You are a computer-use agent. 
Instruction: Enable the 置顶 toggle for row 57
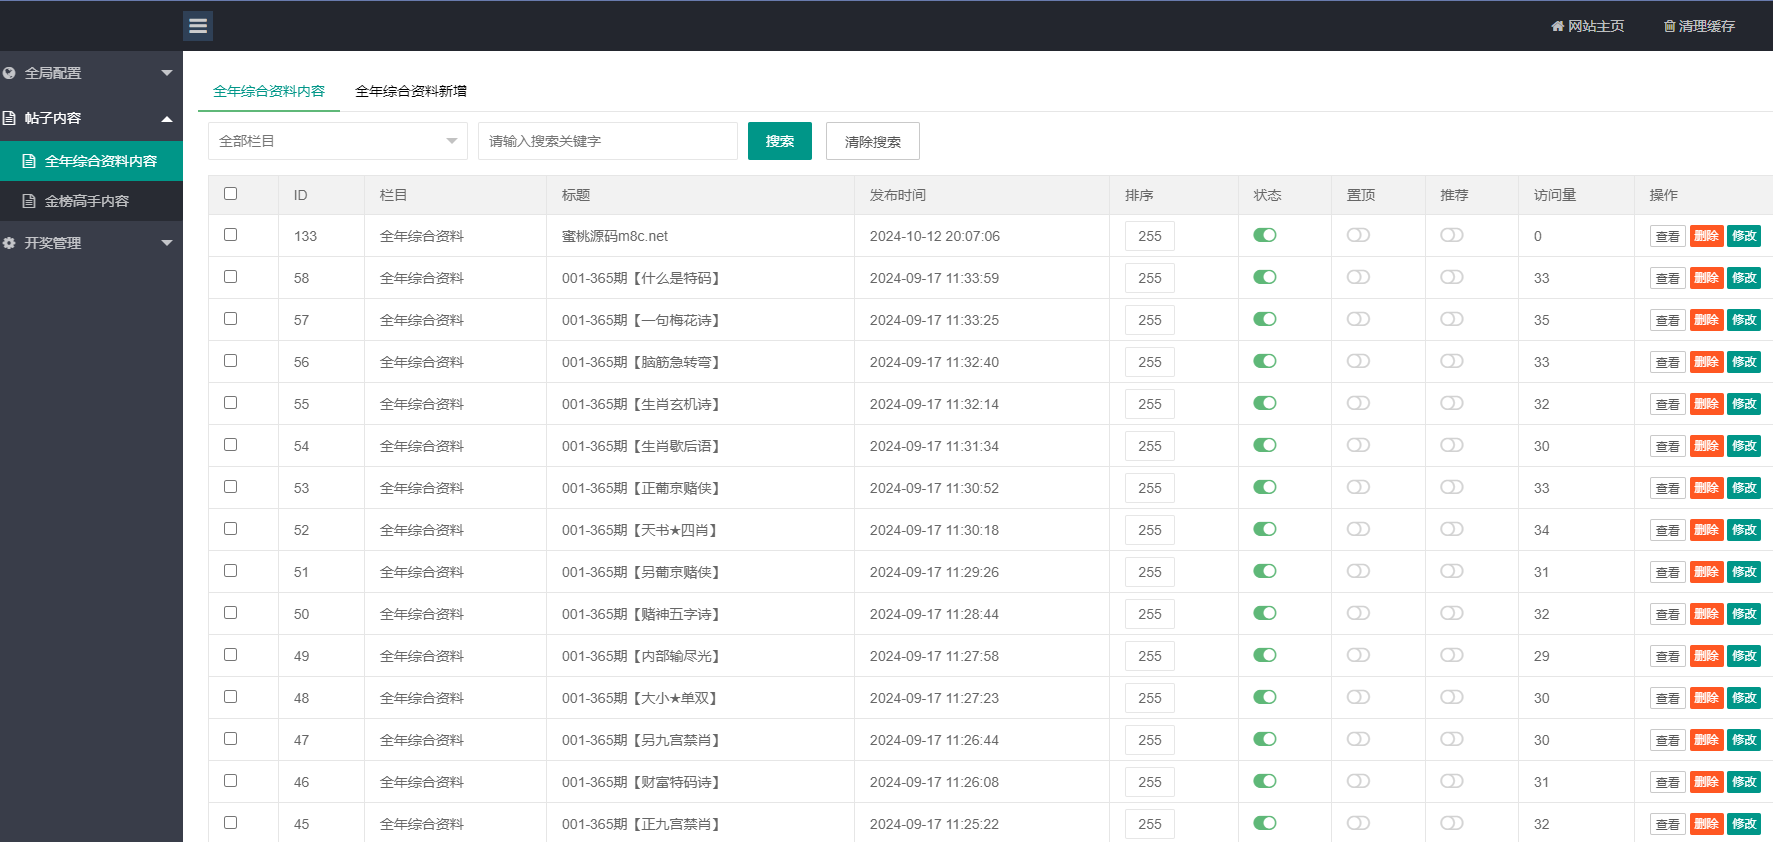pyautogui.click(x=1358, y=319)
